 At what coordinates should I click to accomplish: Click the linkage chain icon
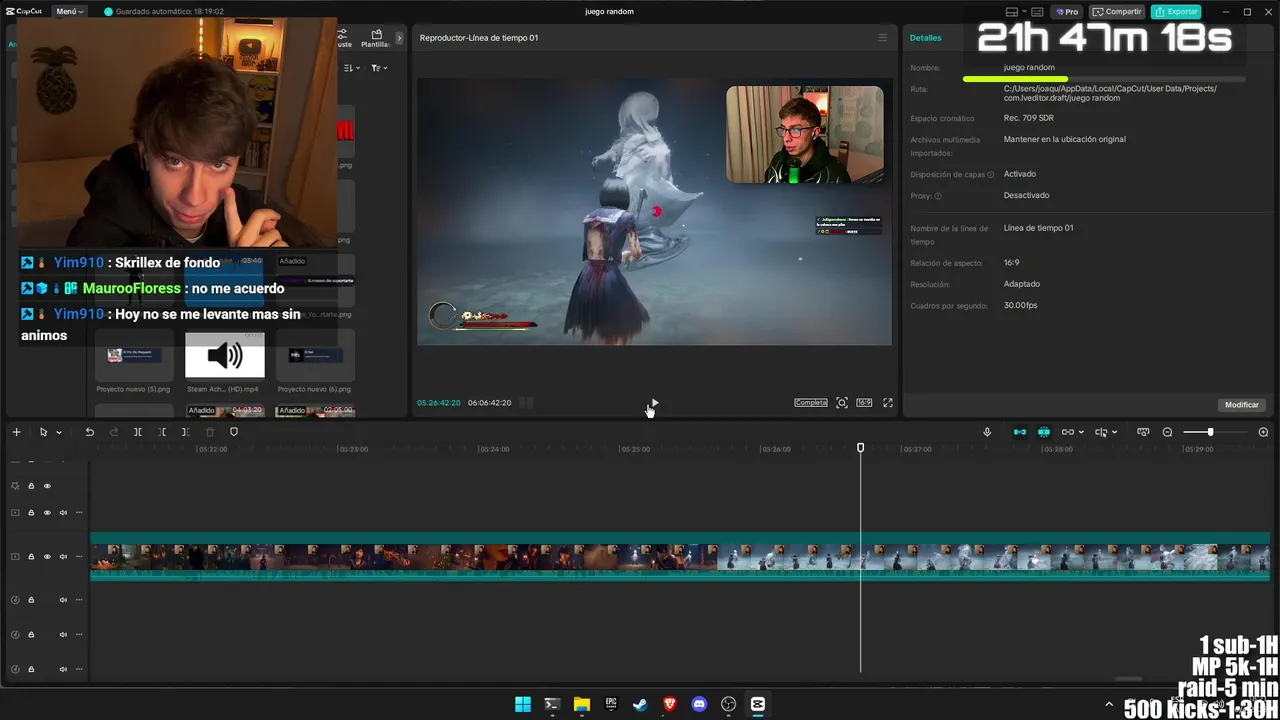[x=1068, y=432]
